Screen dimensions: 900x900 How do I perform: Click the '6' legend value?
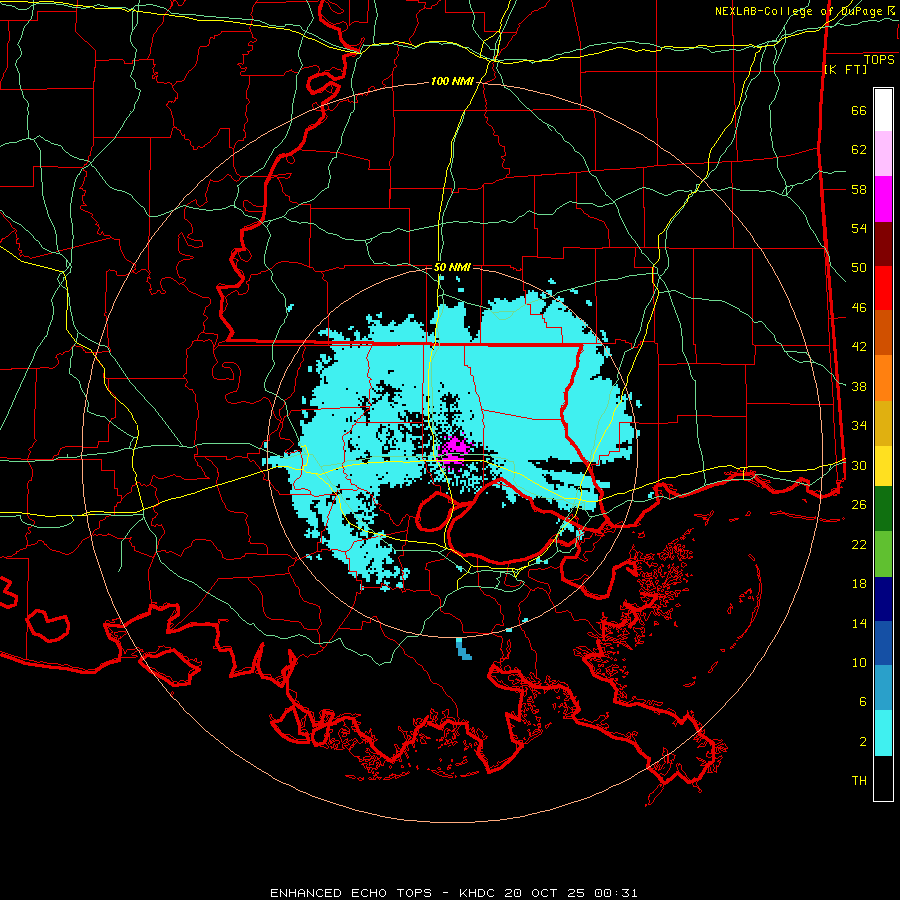tap(863, 701)
